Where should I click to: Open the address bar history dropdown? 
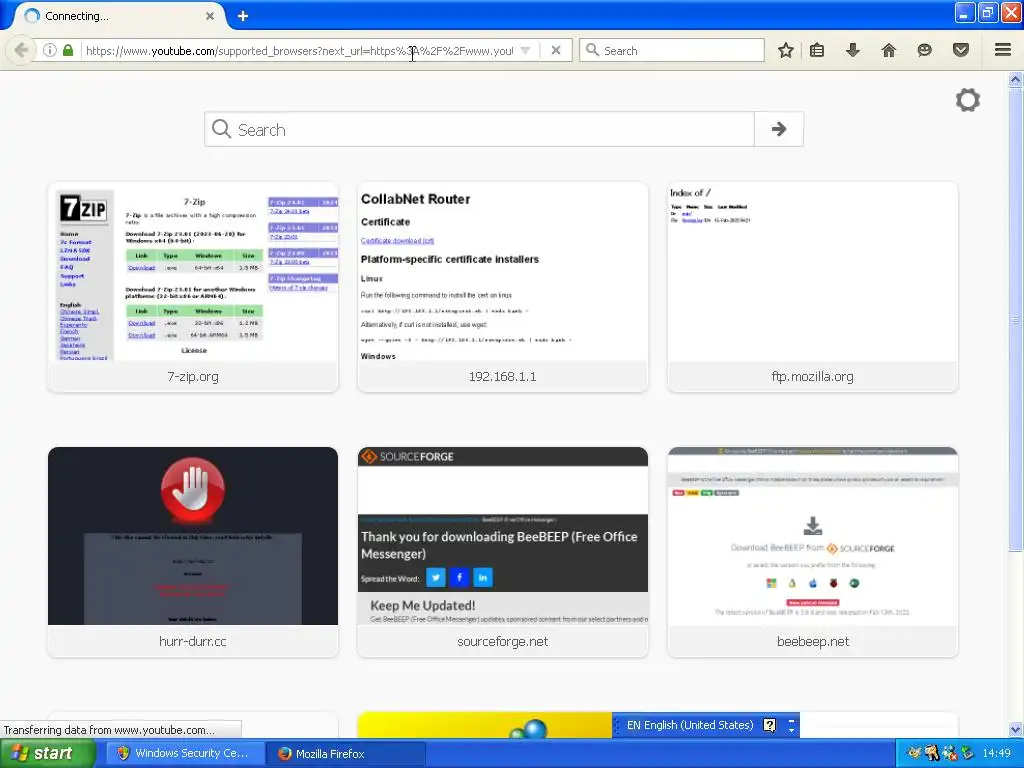[x=526, y=50]
